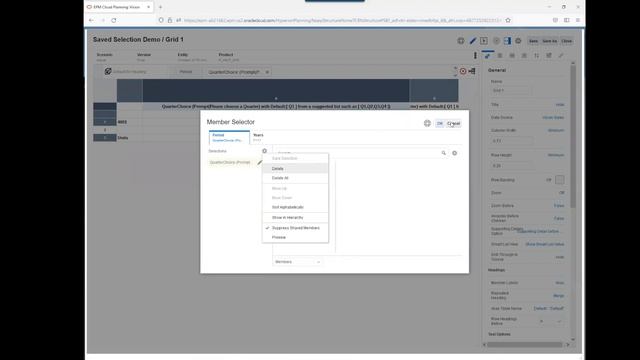This screenshot has height=360, width=640.
Task: Click Delete in the selections menu
Action: (x=295, y=169)
